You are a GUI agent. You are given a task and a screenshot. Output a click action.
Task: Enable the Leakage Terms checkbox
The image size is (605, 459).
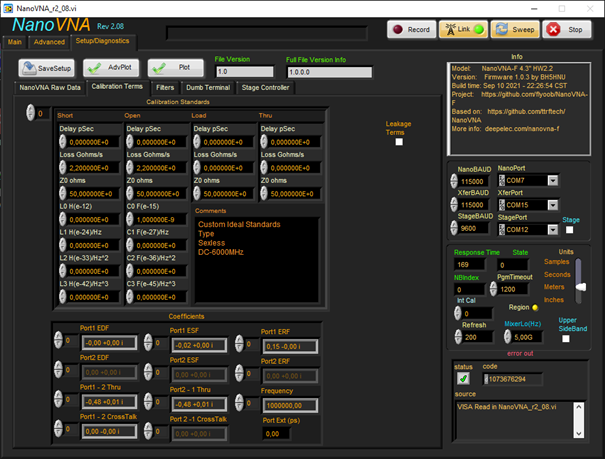(x=399, y=142)
